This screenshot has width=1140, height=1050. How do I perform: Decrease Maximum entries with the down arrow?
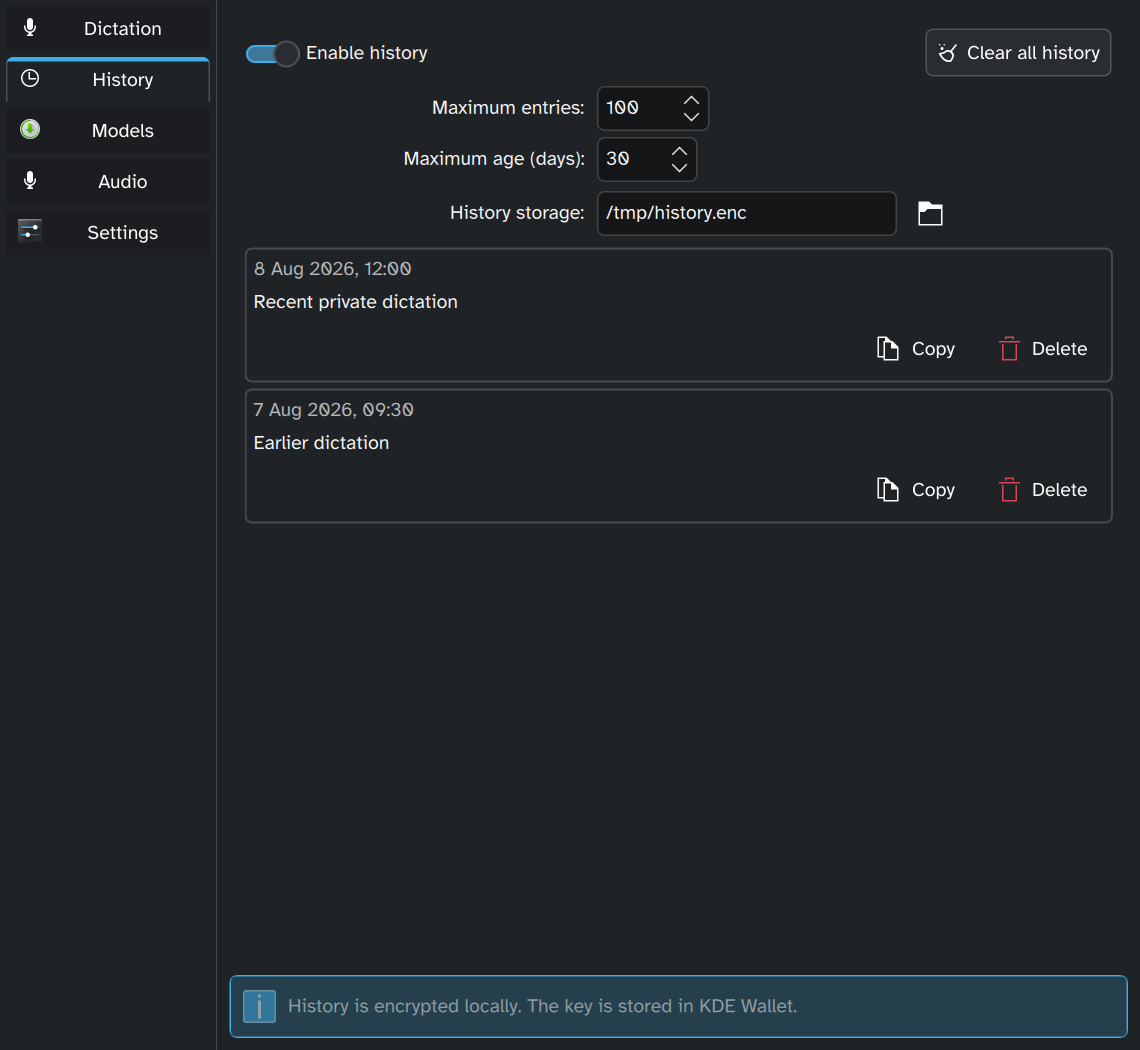[x=691, y=117]
